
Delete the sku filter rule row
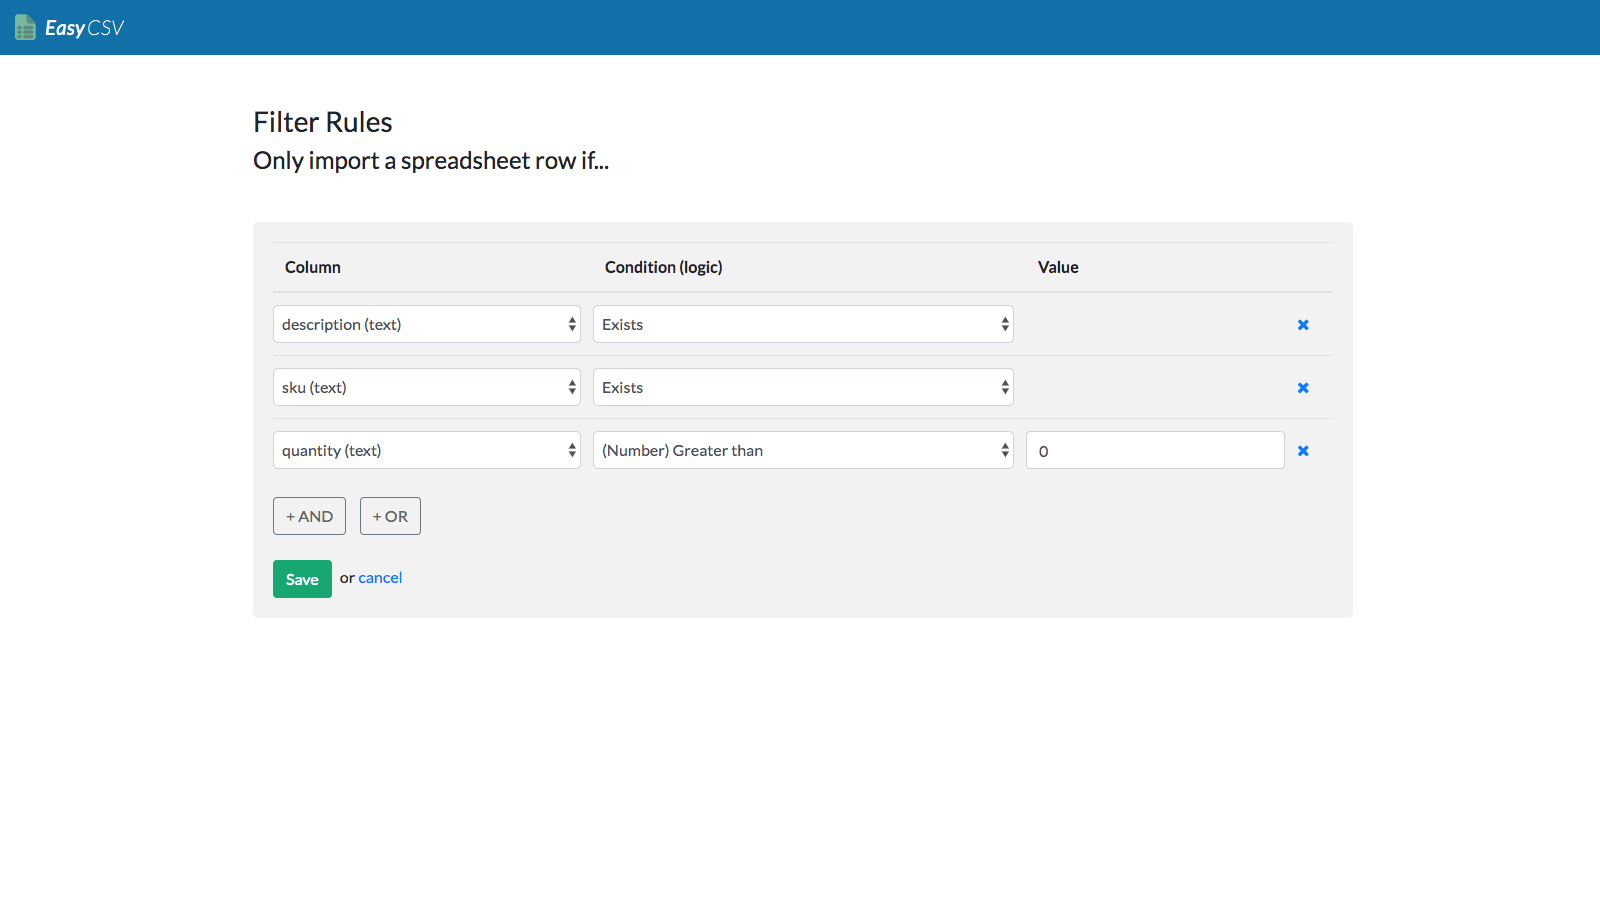(x=1303, y=388)
